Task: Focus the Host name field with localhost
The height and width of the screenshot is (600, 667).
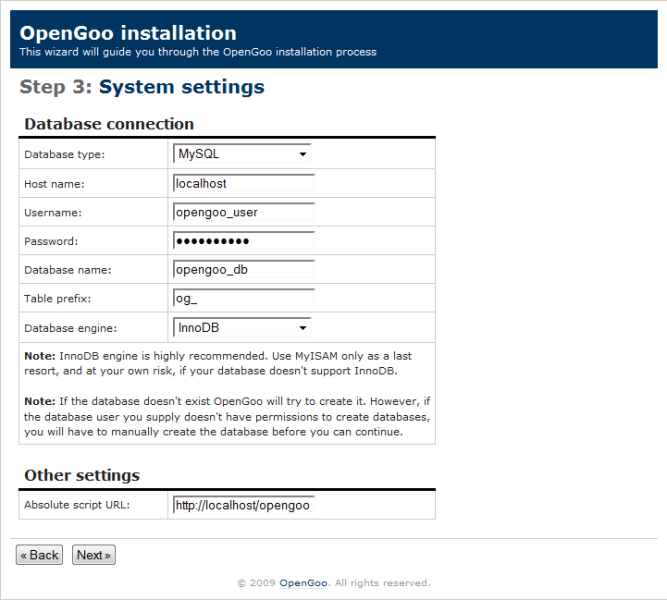Action: pyautogui.click(x=244, y=183)
